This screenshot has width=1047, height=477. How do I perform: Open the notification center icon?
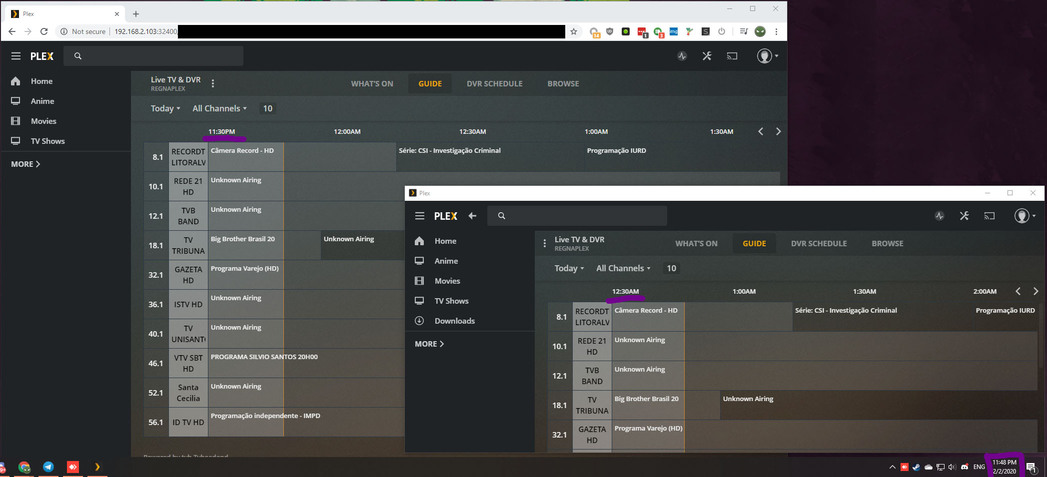point(1031,467)
